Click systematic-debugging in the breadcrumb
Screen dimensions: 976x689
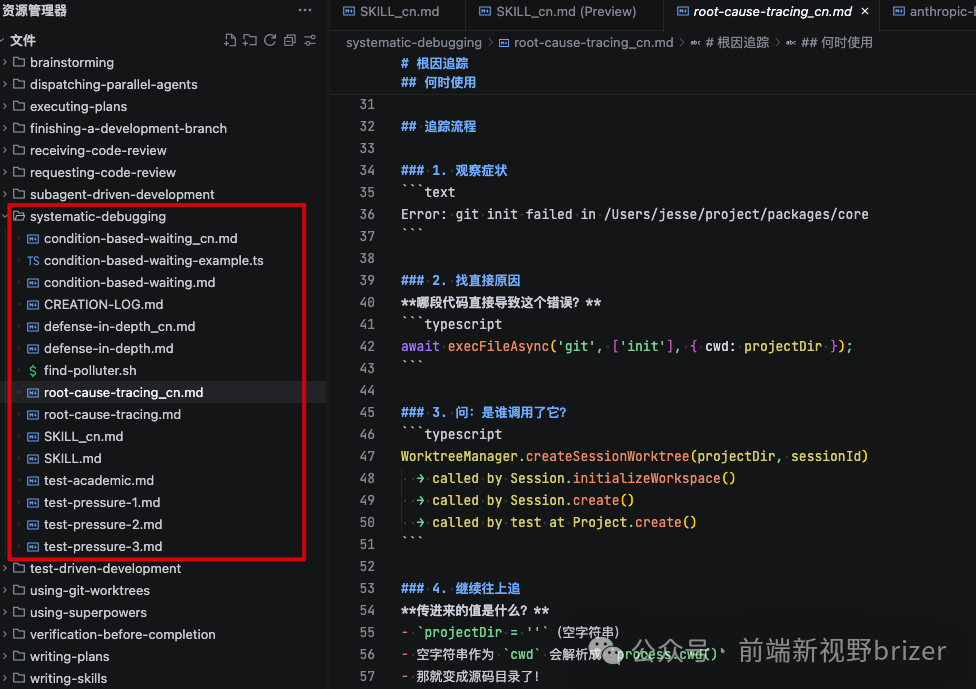[413, 42]
